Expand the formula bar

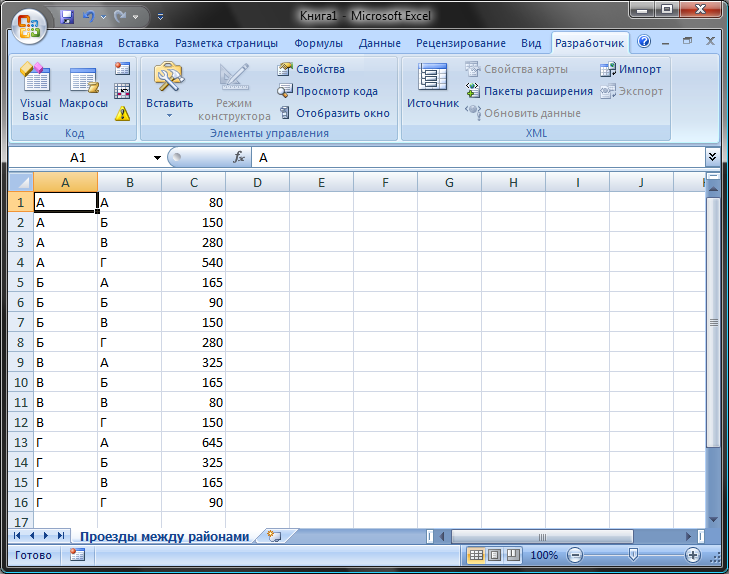712,157
